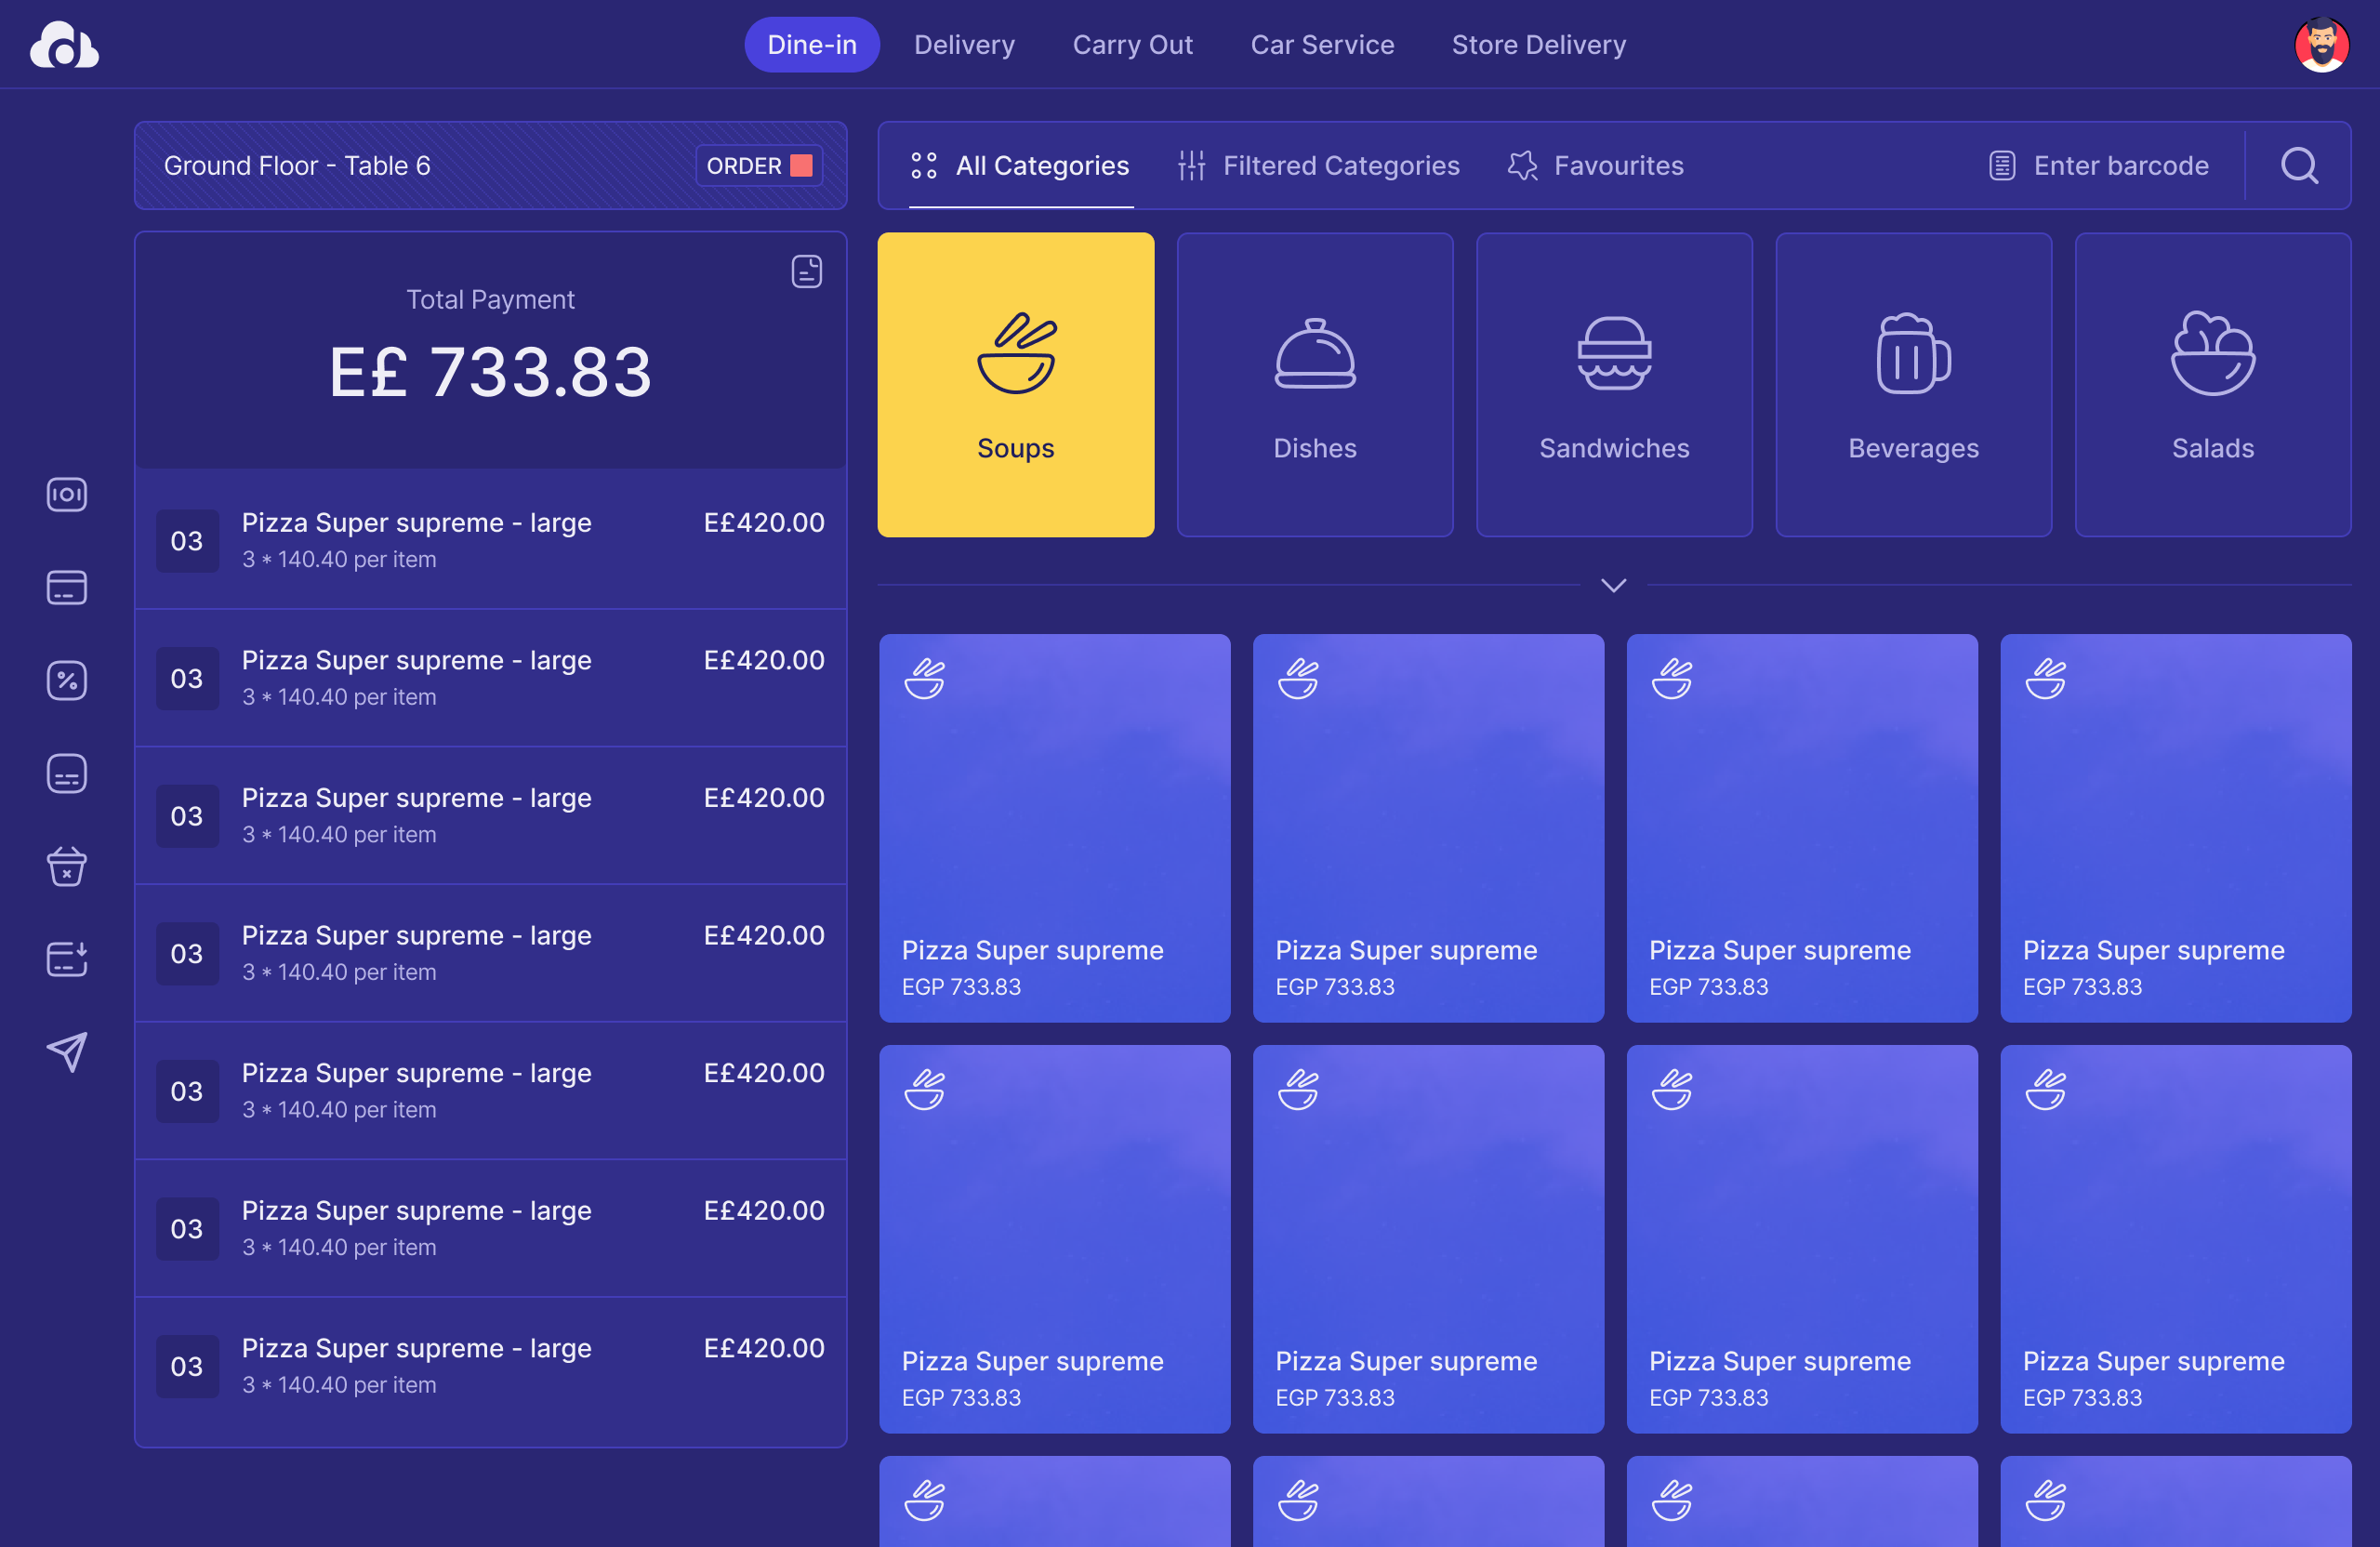Send the order with the paper plane icon

click(66, 1051)
